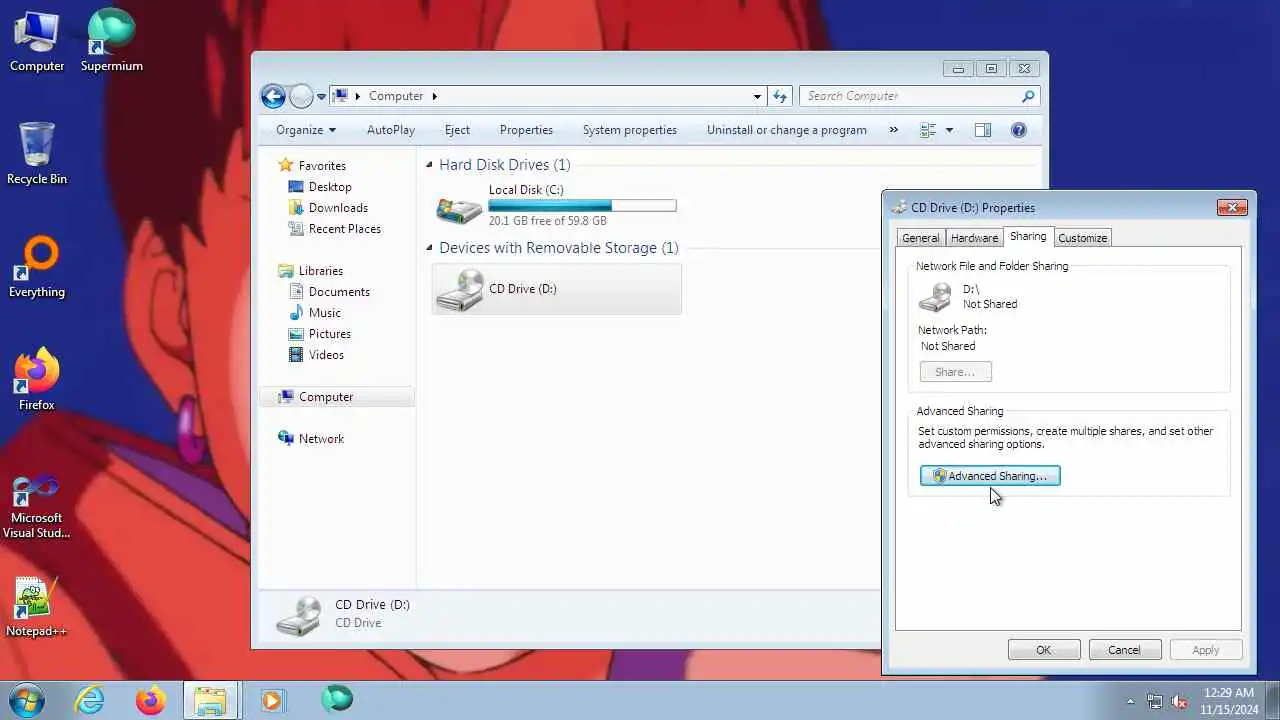Click System properties in toolbar

[630, 130]
